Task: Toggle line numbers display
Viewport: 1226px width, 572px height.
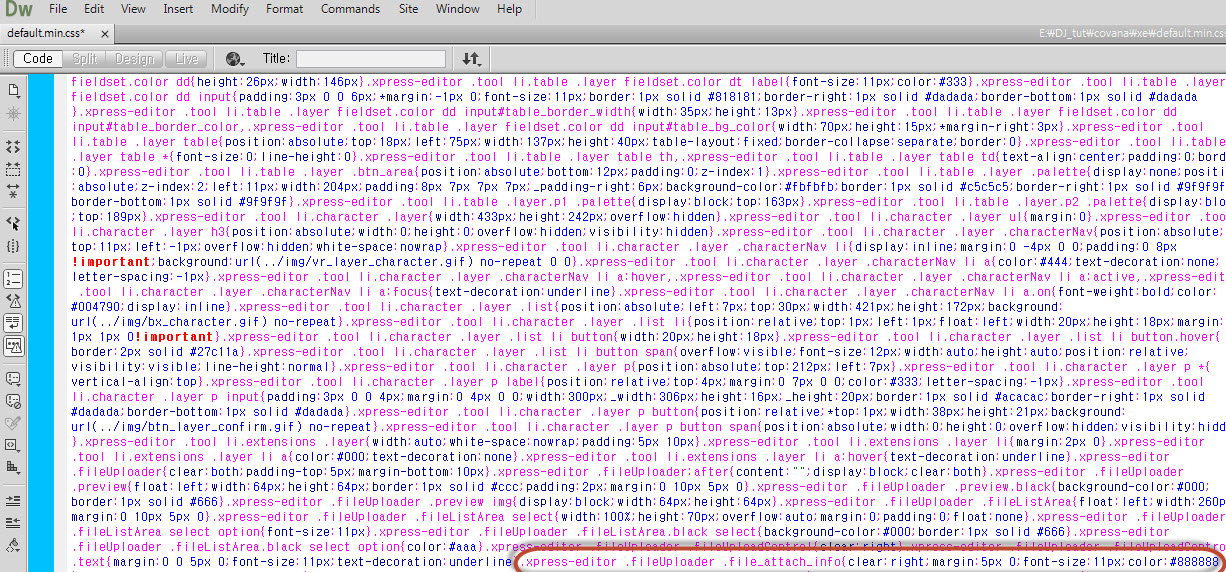Action: click(14, 278)
